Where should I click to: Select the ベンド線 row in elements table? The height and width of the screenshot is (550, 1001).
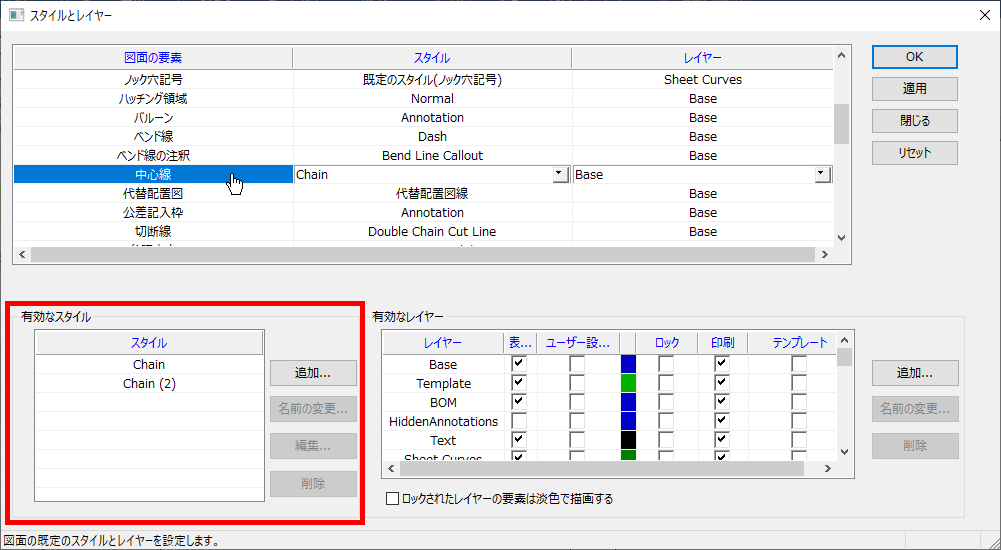point(152,137)
